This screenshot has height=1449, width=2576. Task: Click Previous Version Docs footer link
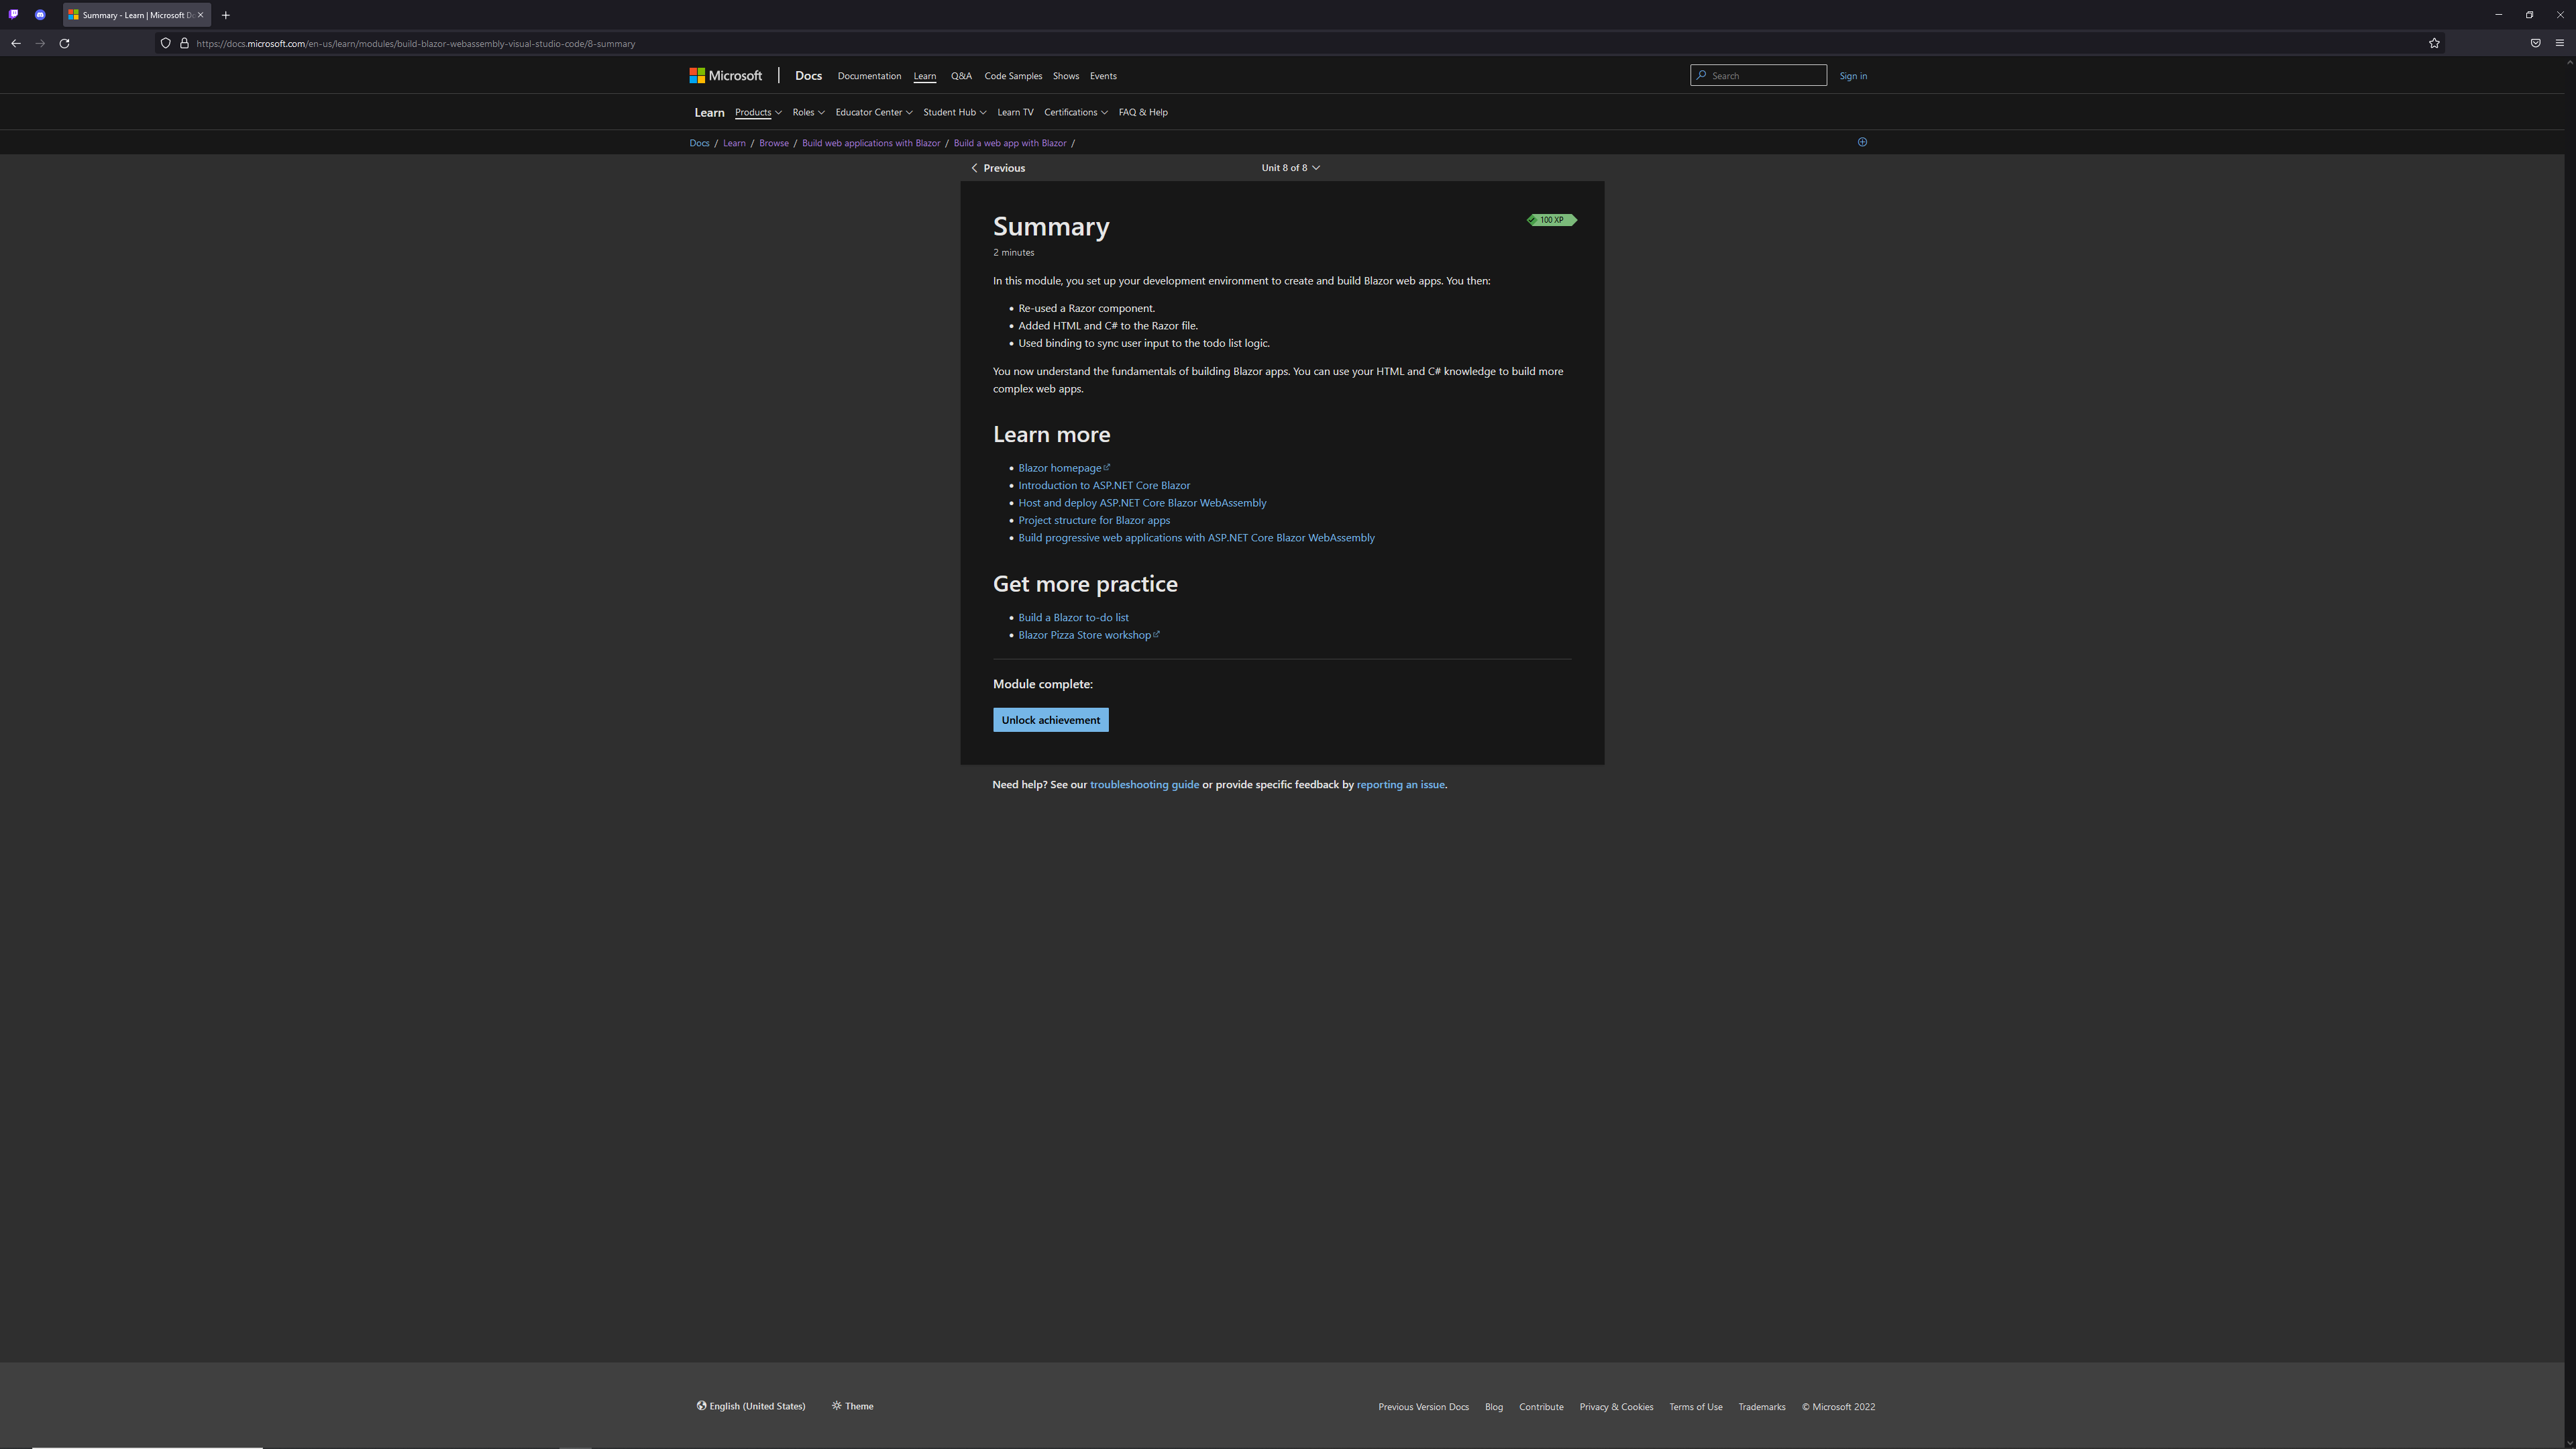click(x=1423, y=1407)
